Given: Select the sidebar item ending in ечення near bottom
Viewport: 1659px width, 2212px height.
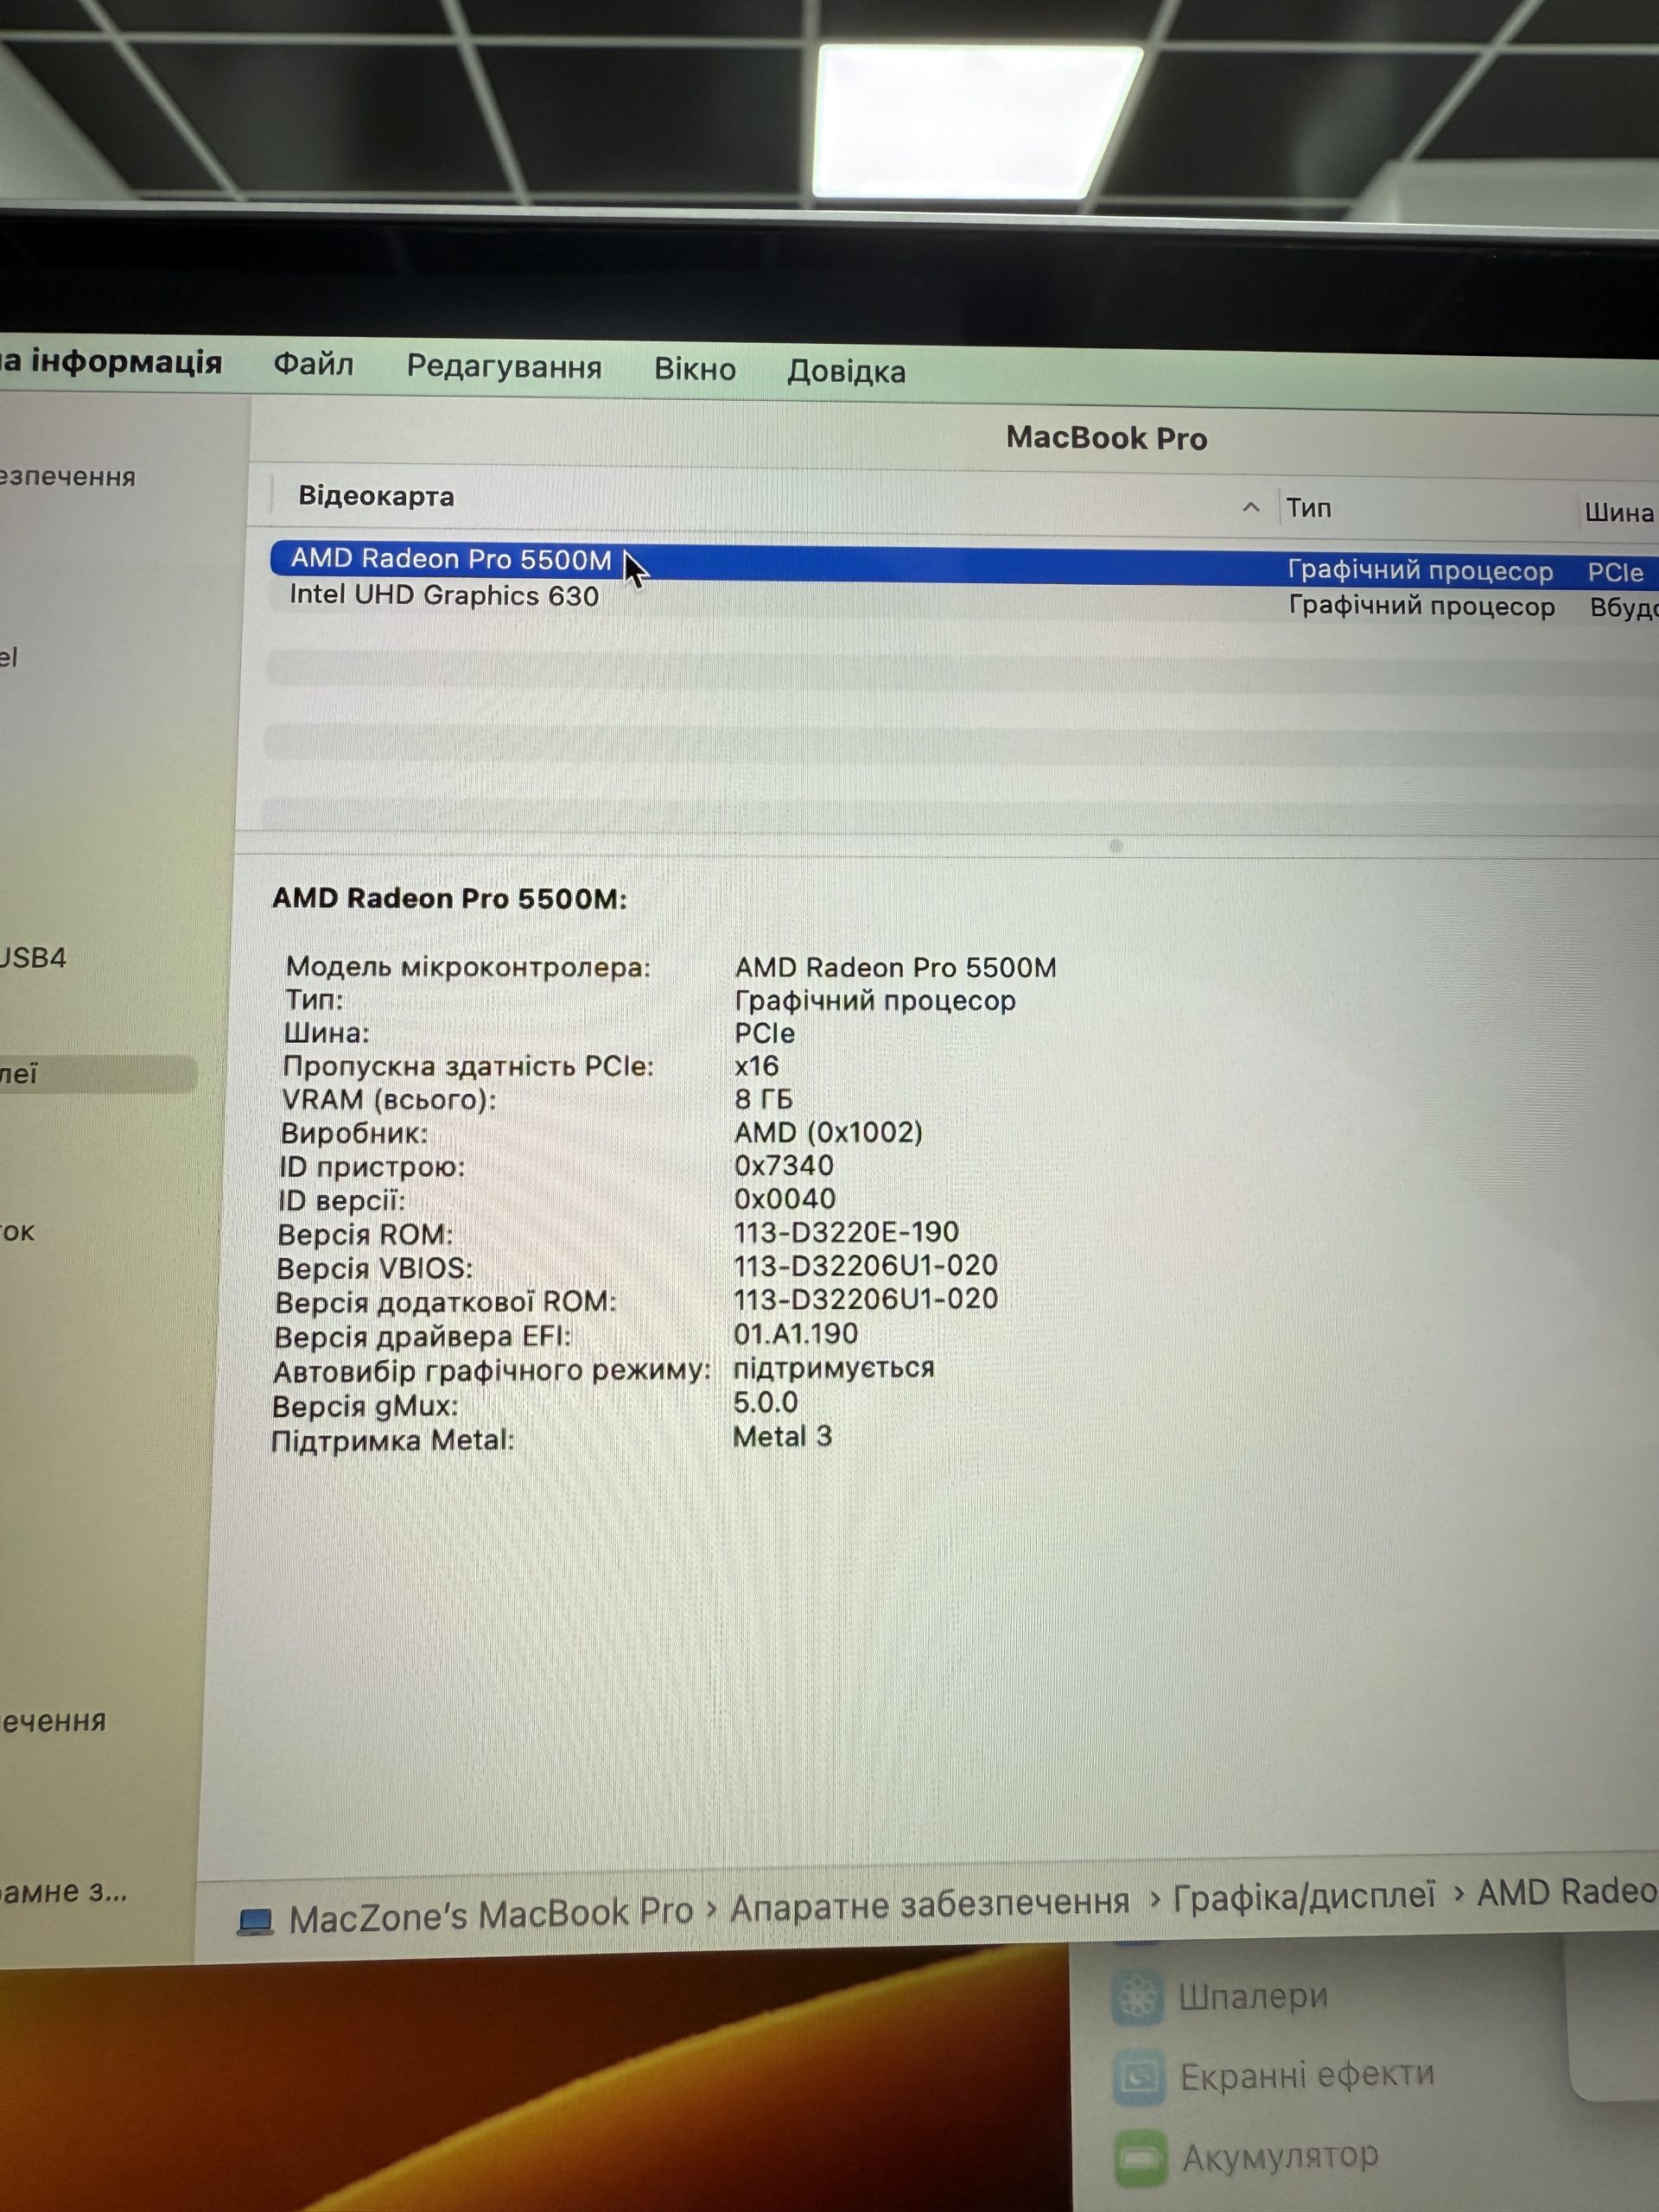Looking at the screenshot, I should pyautogui.click(x=53, y=1720).
